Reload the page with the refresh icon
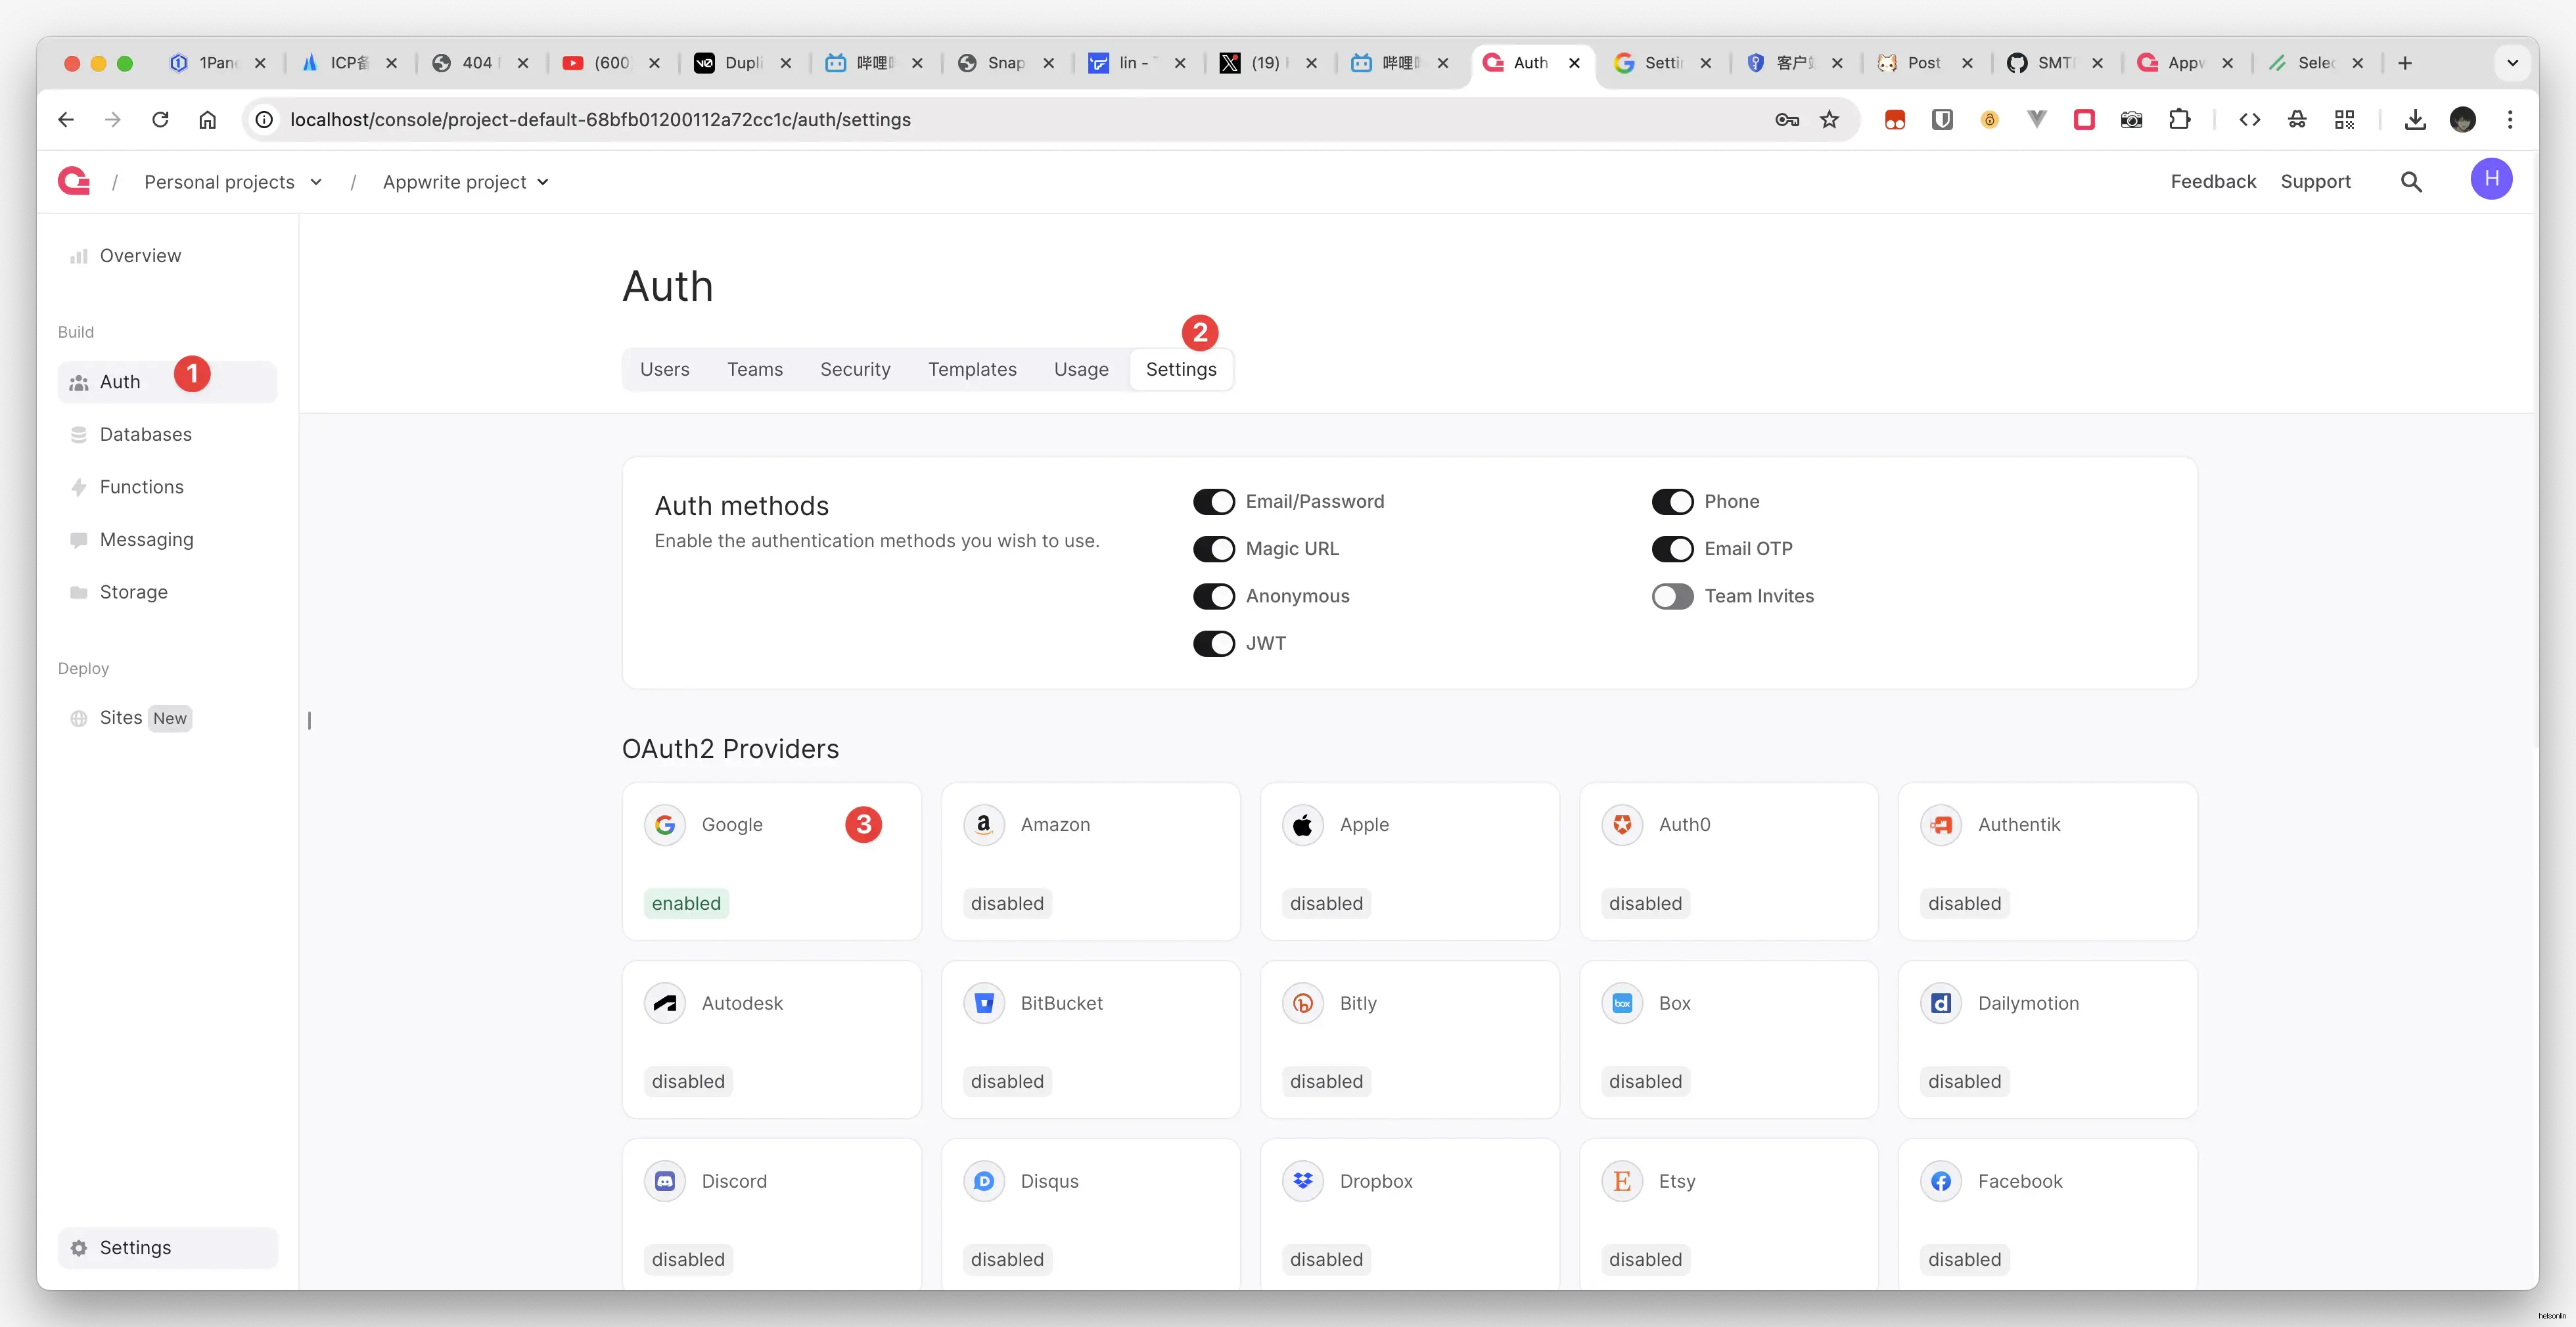This screenshot has width=2576, height=1327. 160,120
